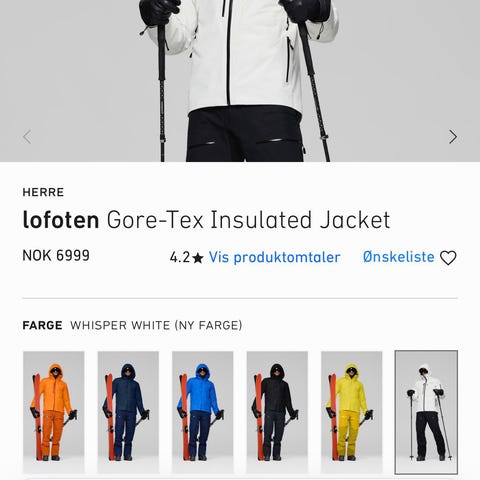This screenshot has height=480, width=480.
Task: Open Vis produktomtaler reviews link
Action: (274, 257)
